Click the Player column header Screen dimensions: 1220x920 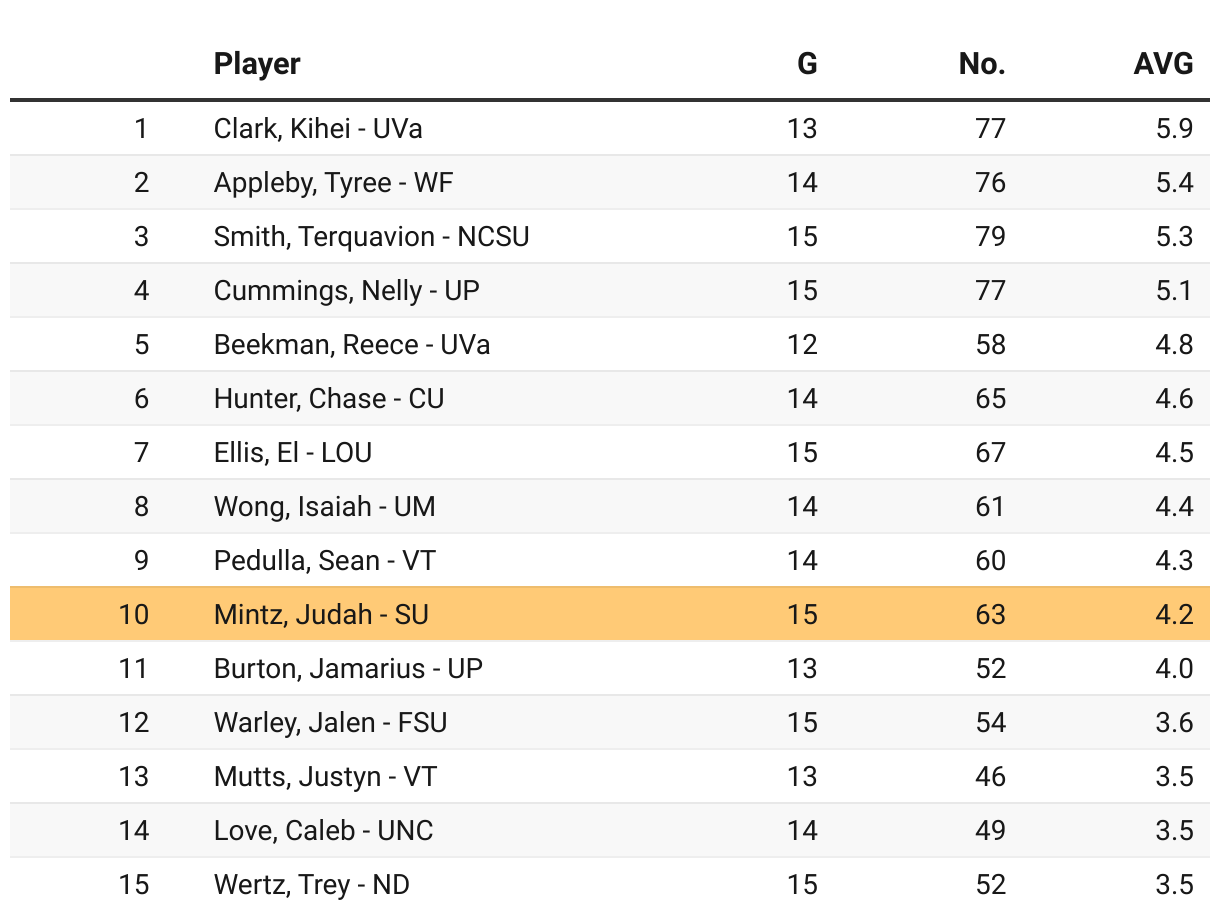(x=257, y=65)
